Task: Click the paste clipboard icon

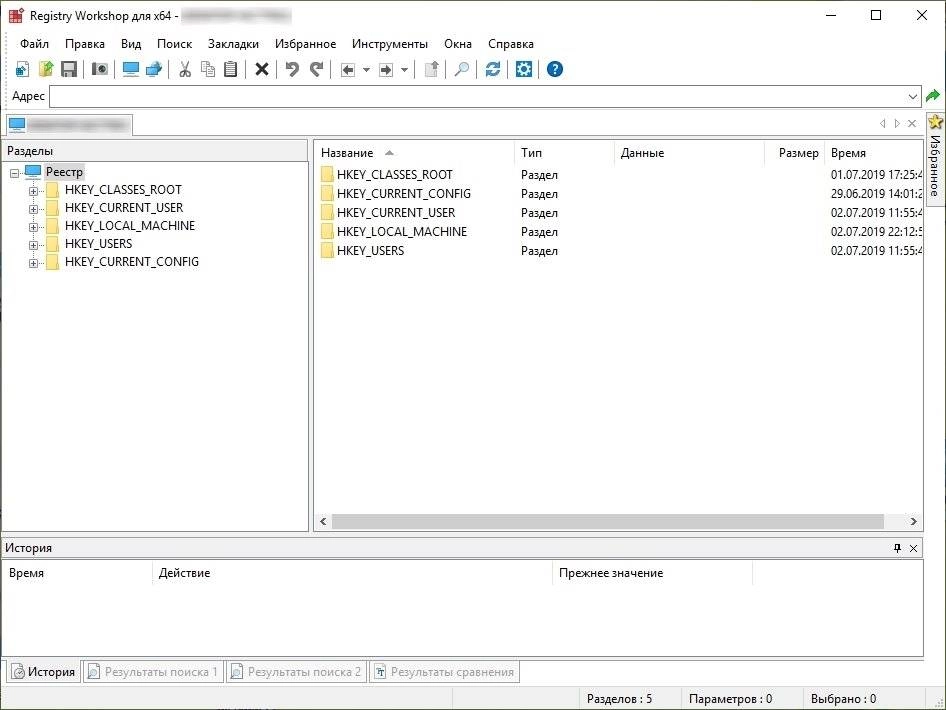Action: [x=230, y=69]
